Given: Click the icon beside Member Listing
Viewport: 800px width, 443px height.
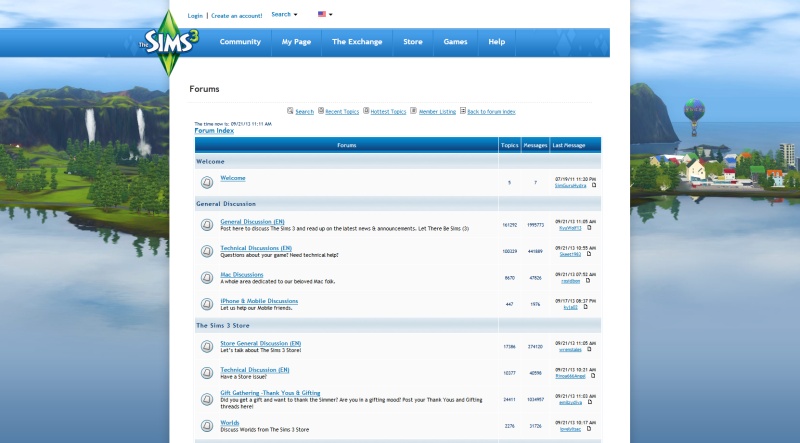Looking at the screenshot, I should coord(413,111).
